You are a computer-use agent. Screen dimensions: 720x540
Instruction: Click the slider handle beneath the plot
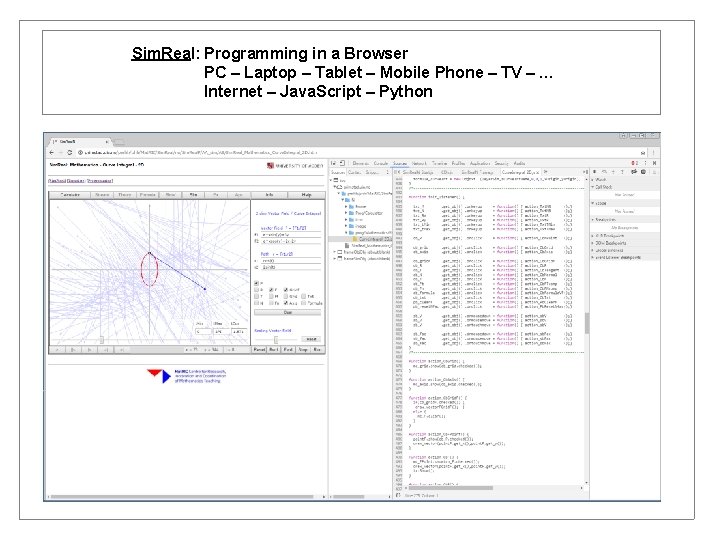101,340
